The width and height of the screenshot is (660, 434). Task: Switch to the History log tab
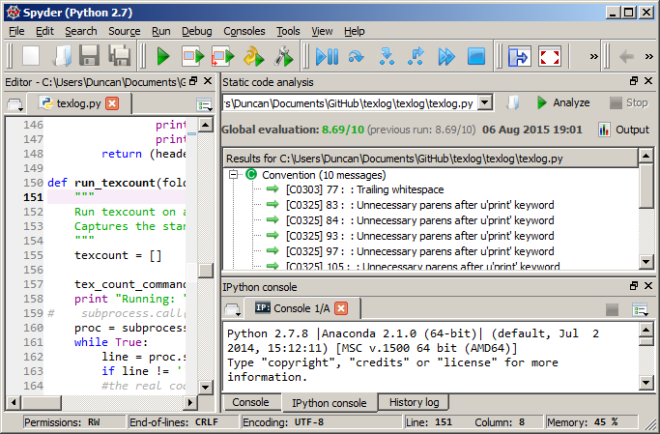click(412, 402)
